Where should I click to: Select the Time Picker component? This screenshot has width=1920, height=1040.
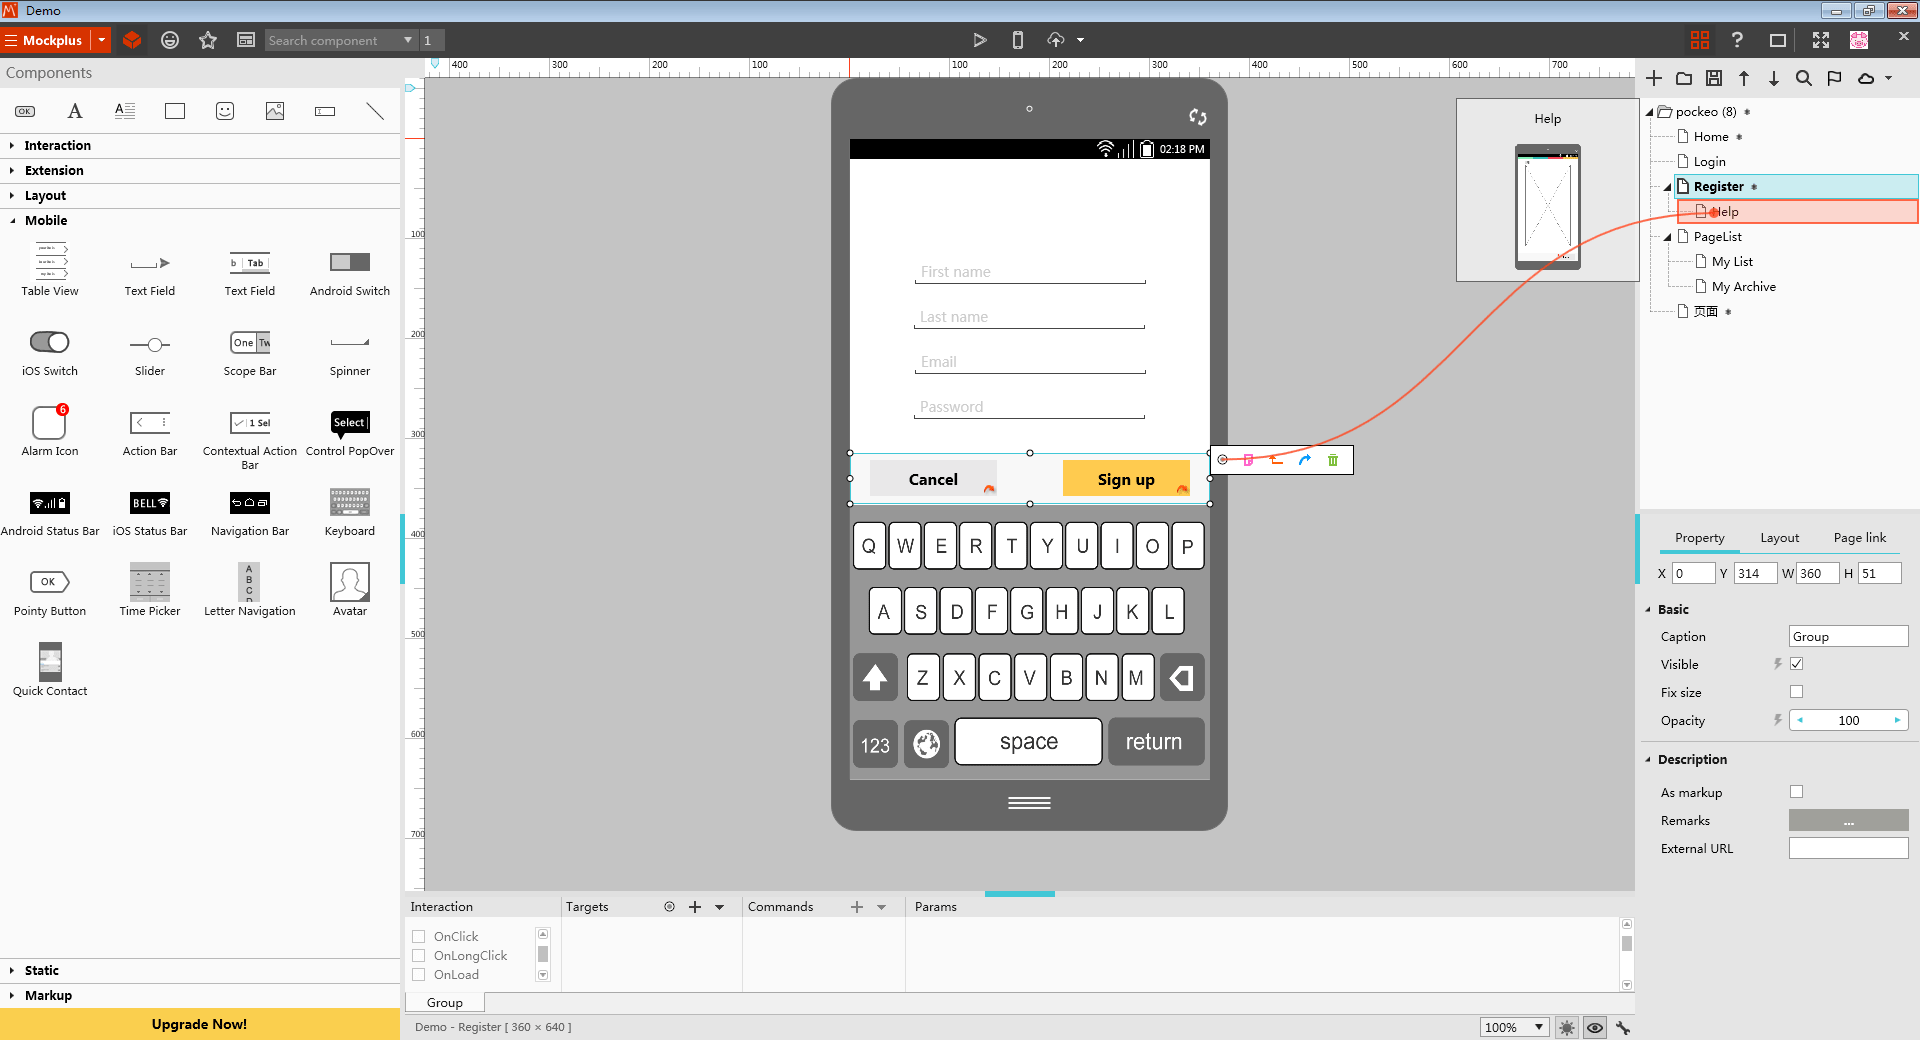(149, 583)
